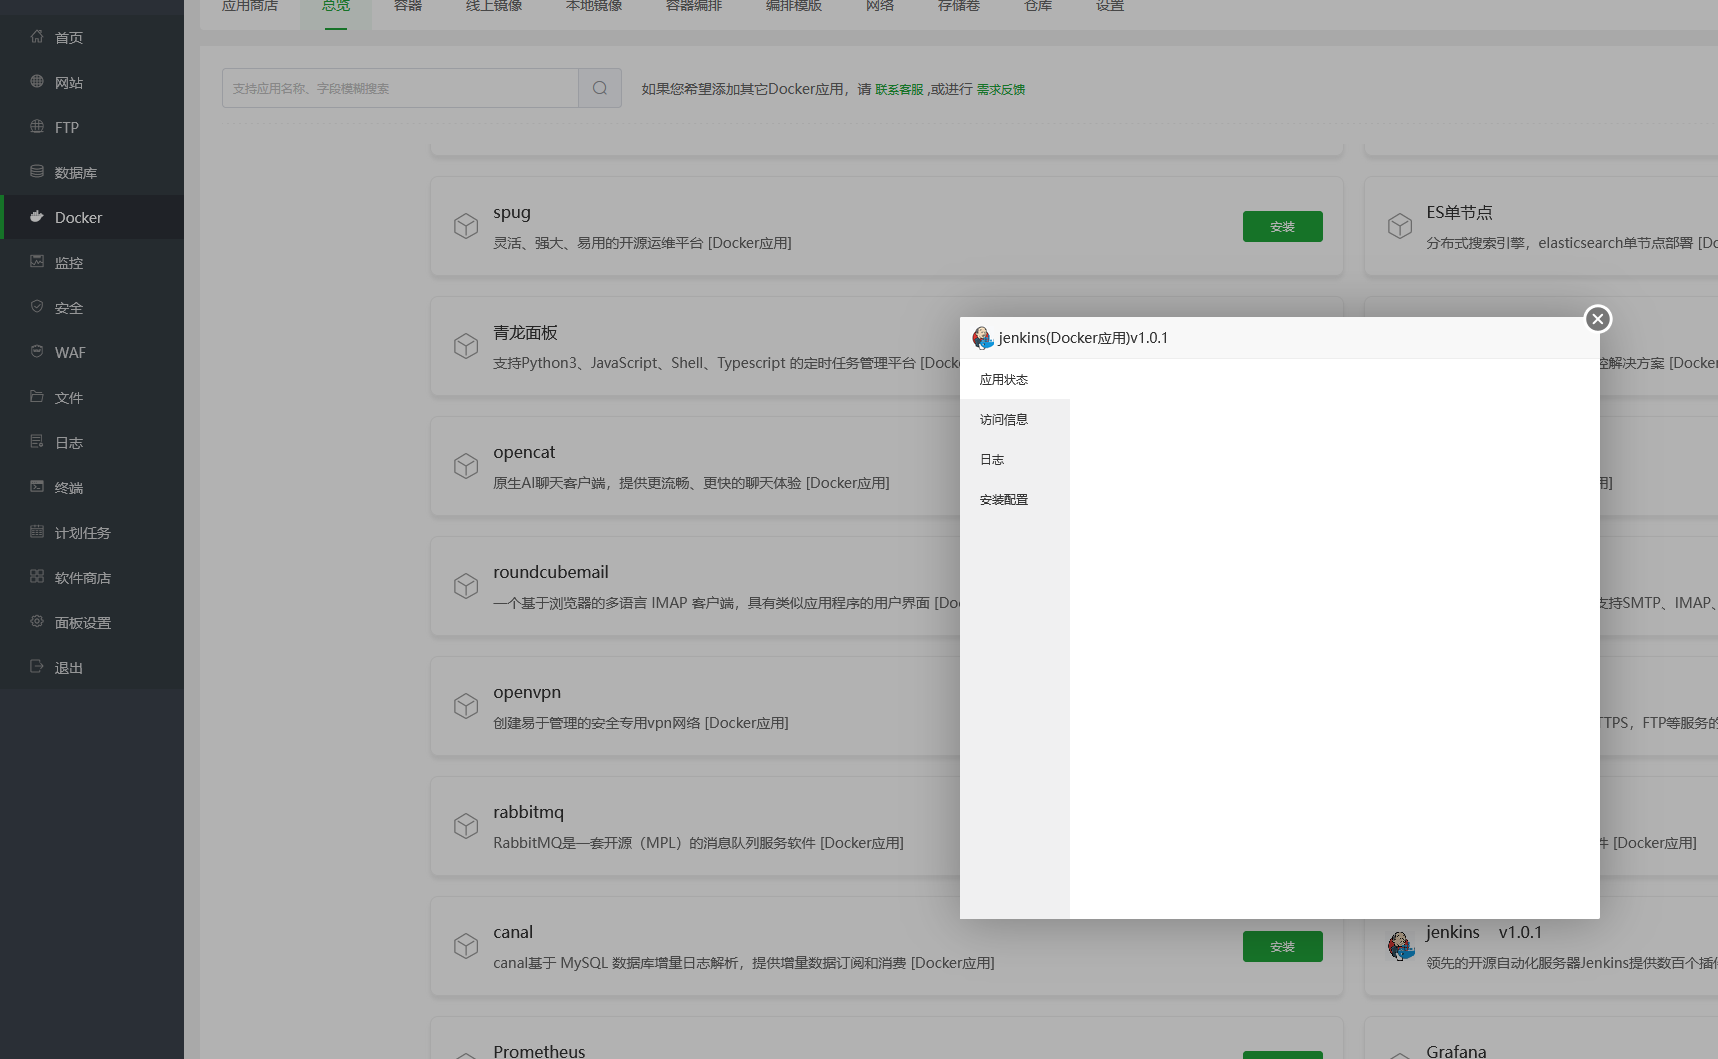The height and width of the screenshot is (1059, 1718).
Task: Switch to the 线上镜像 top tab
Action: click(x=494, y=6)
